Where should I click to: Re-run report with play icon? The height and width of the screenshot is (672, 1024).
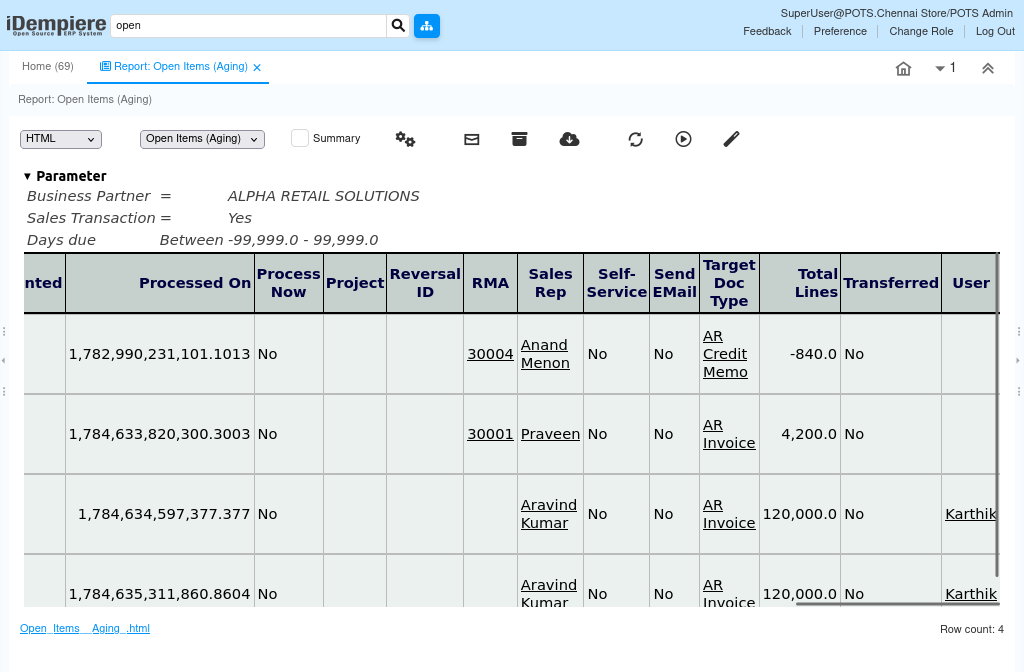click(683, 139)
